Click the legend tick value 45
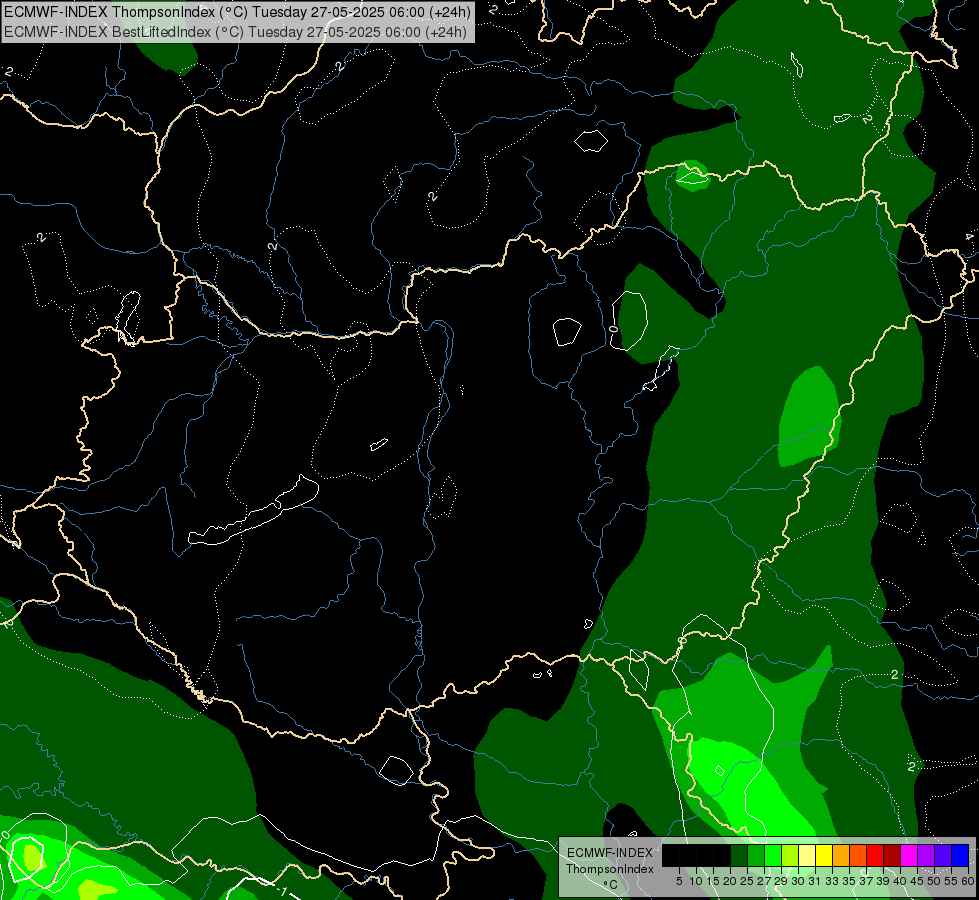Image resolution: width=979 pixels, height=900 pixels. click(x=918, y=881)
